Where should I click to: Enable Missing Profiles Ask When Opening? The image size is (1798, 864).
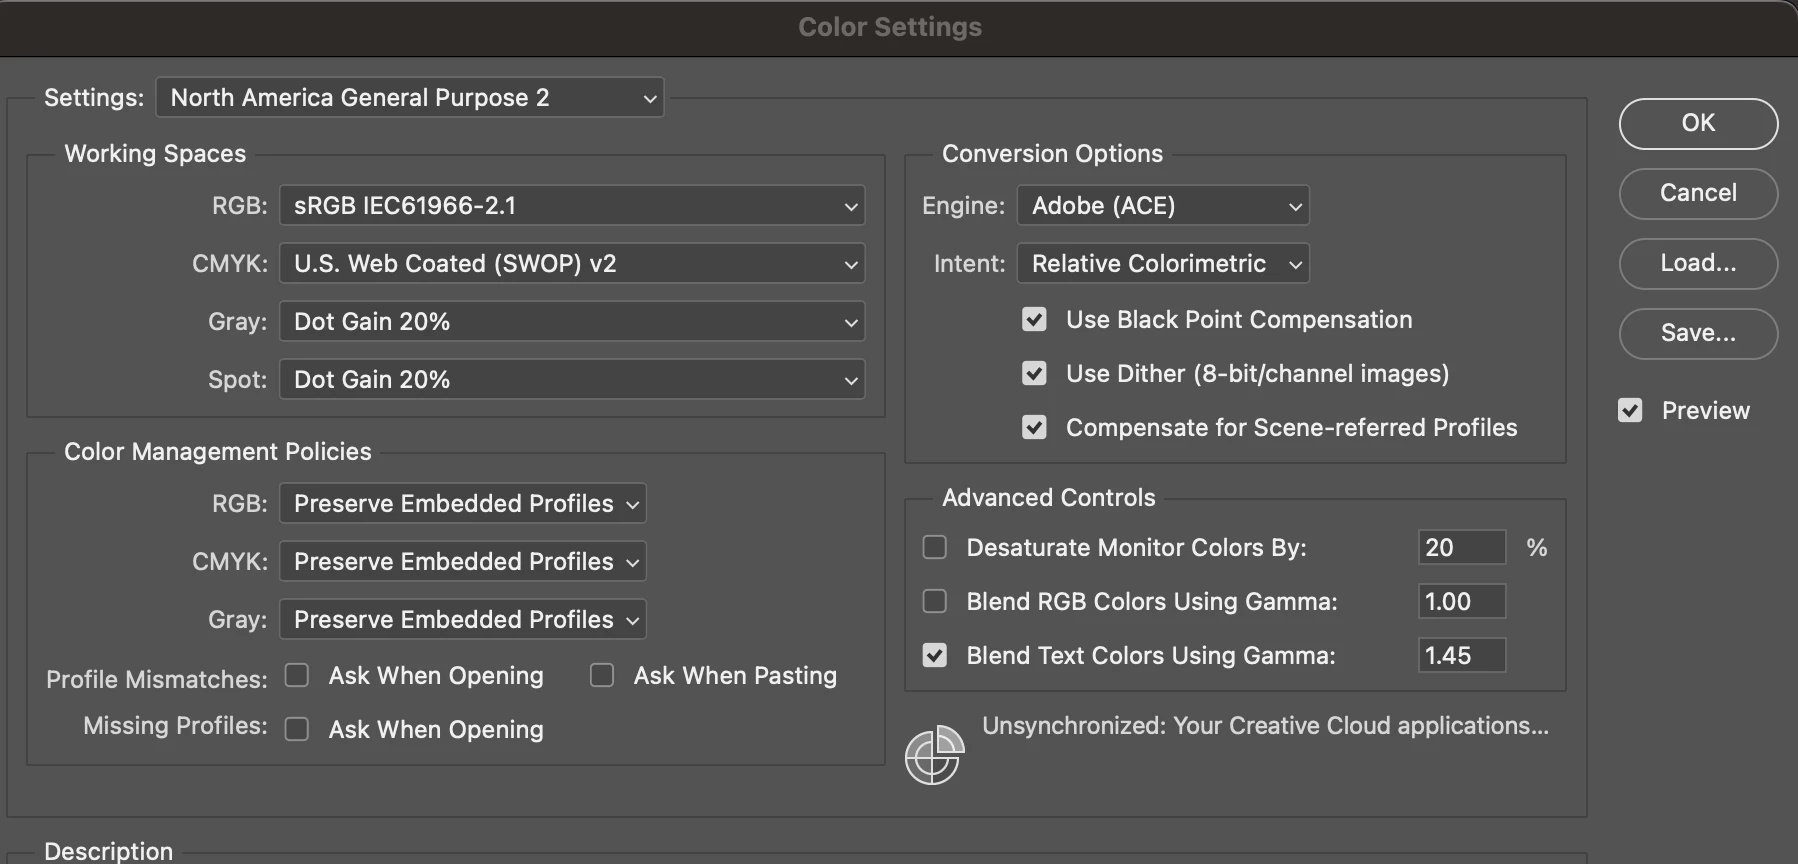(297, 729)
